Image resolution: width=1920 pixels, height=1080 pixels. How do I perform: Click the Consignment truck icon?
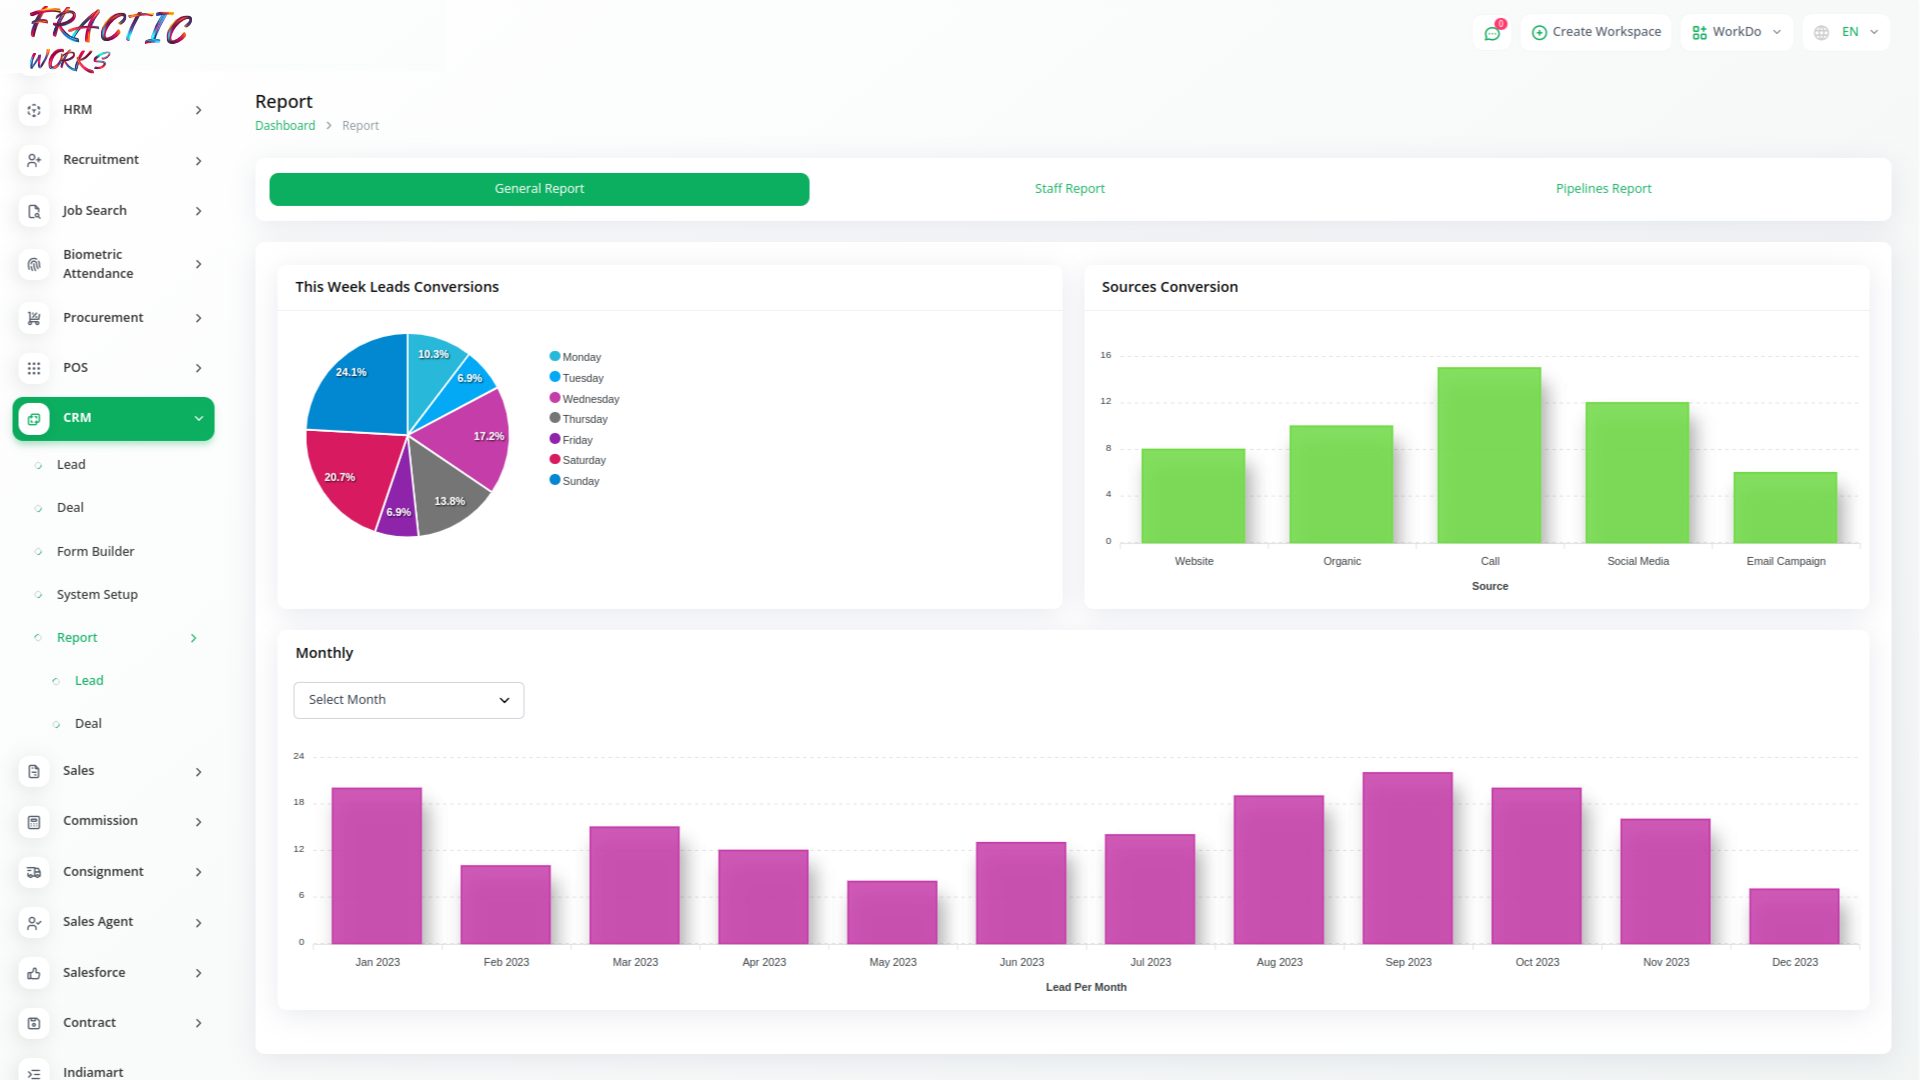(34, 872)
